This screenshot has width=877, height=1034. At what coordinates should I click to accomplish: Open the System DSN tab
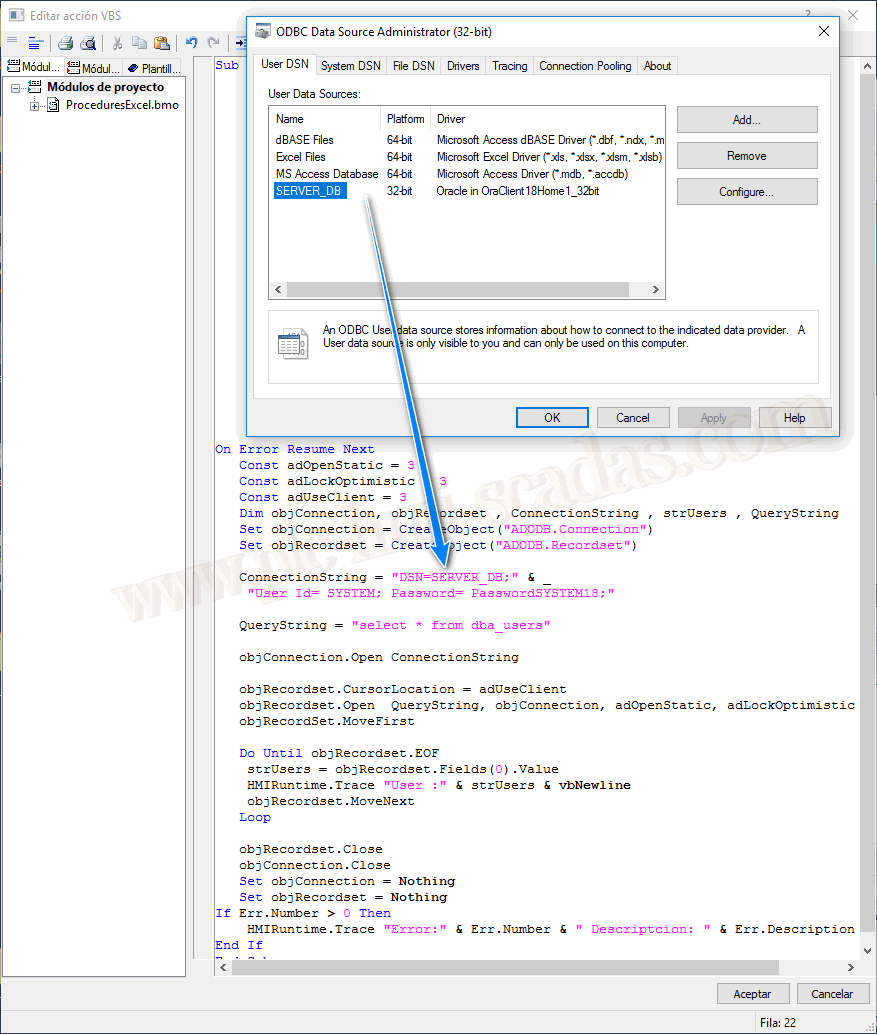point(350,66)
